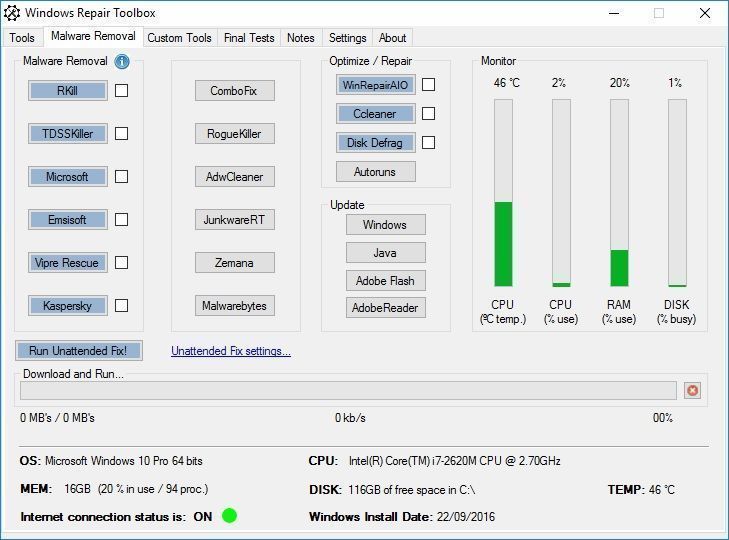This screenshot has height=540, width=729.
Task: Enable the WinRepairAIO checkbox
Action: click(428, 85)
